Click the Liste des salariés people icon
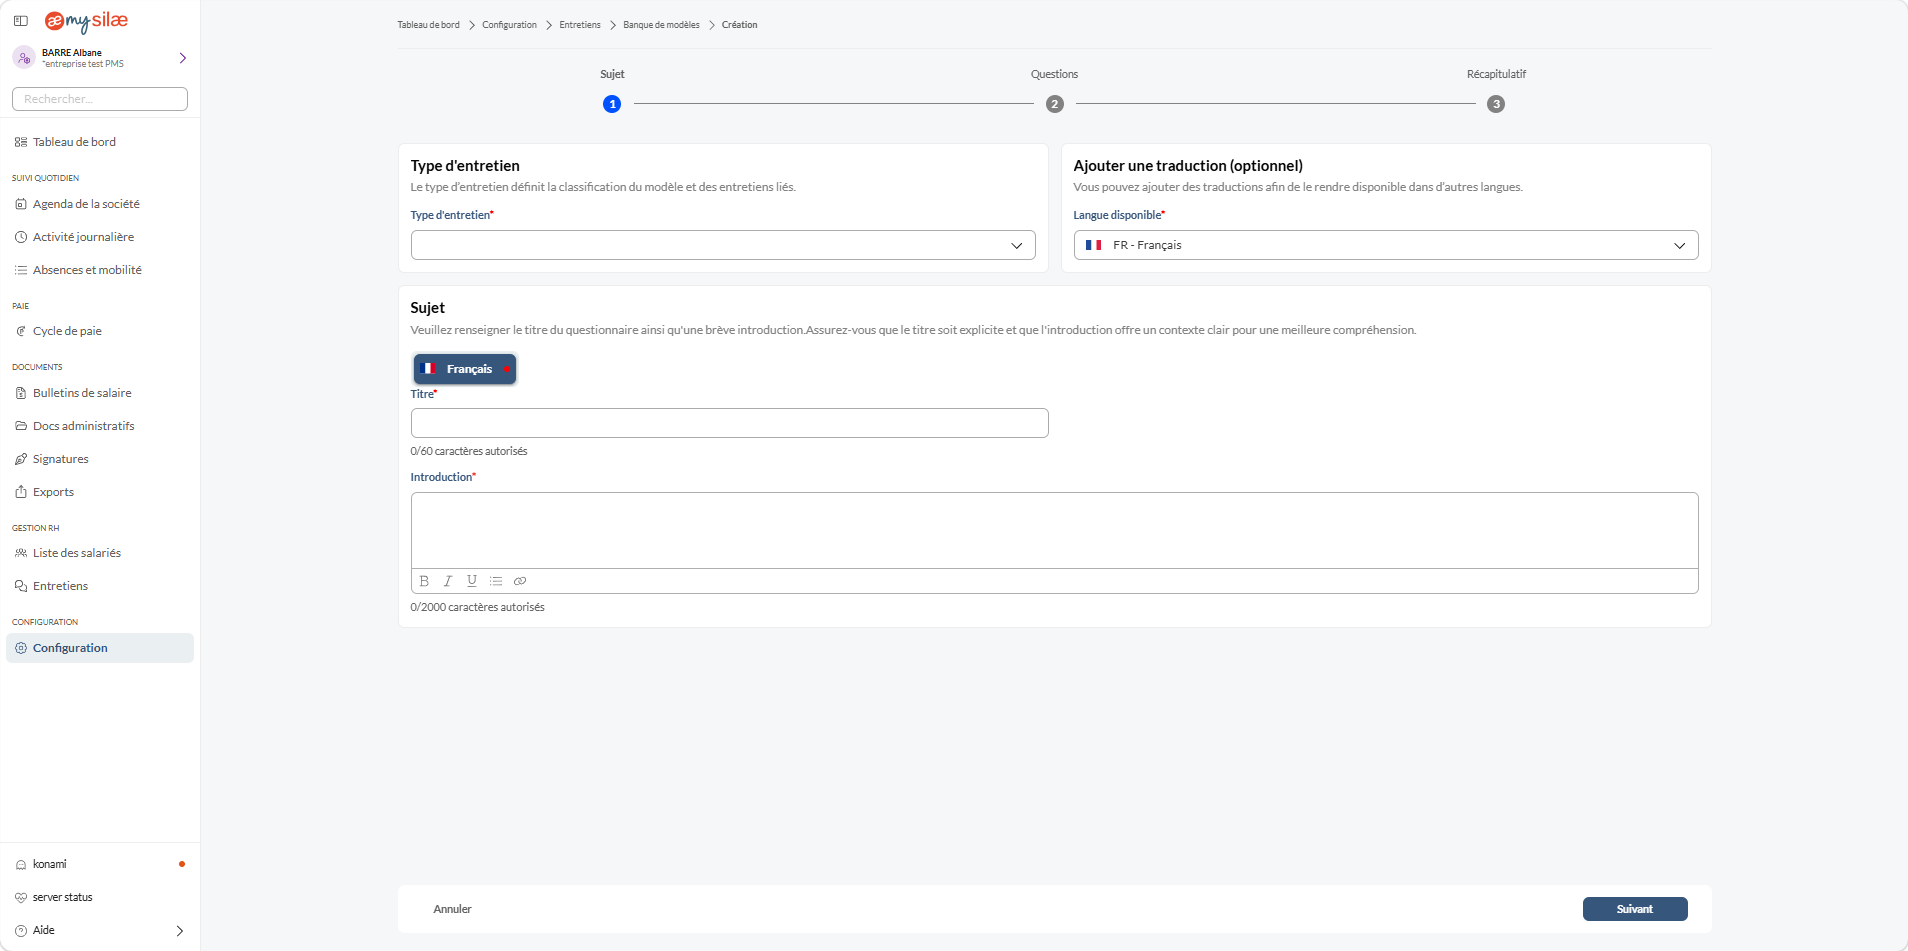Image resolution: width=1908 pixels, height=951 pixels. click(21, 553)
